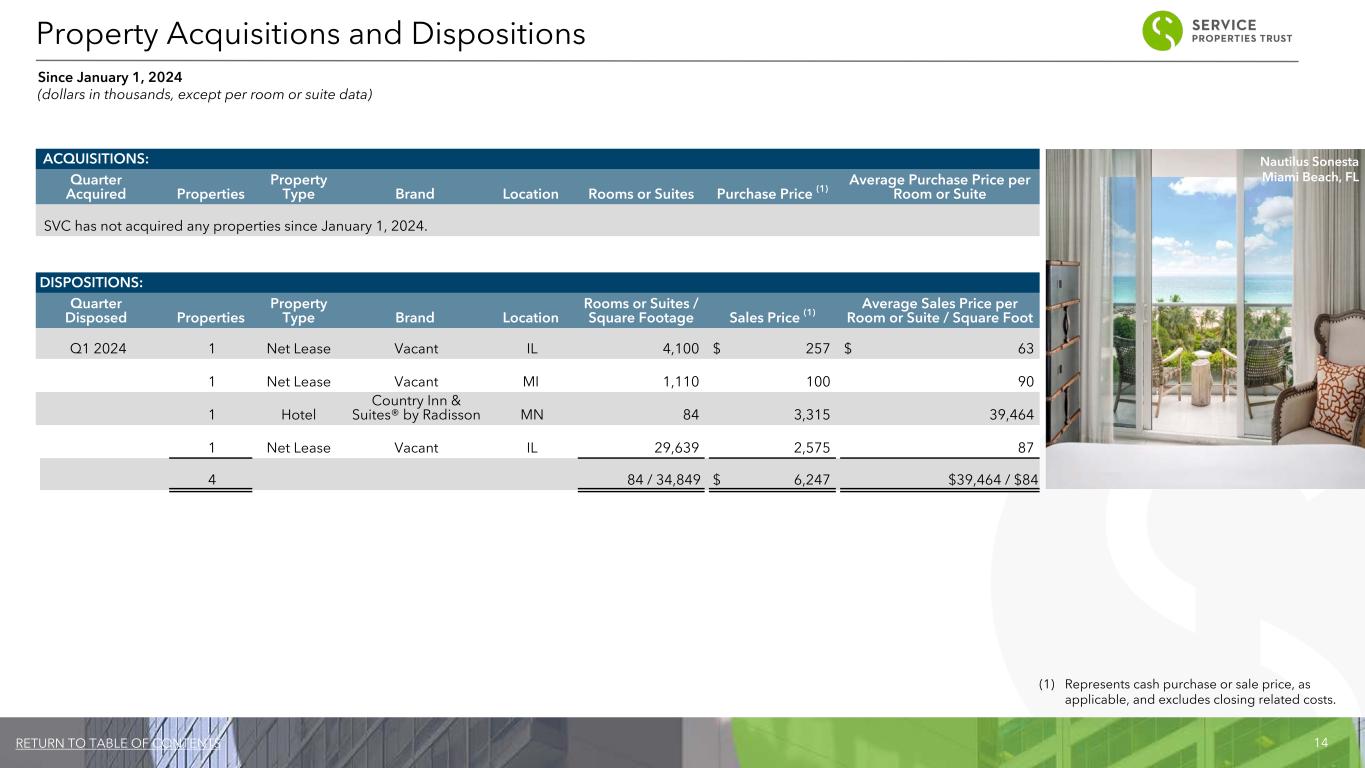This screenshot has height=768, width=1365.
Task: Click the Service Properties Trust logo icon
Action: [1162, 31]
